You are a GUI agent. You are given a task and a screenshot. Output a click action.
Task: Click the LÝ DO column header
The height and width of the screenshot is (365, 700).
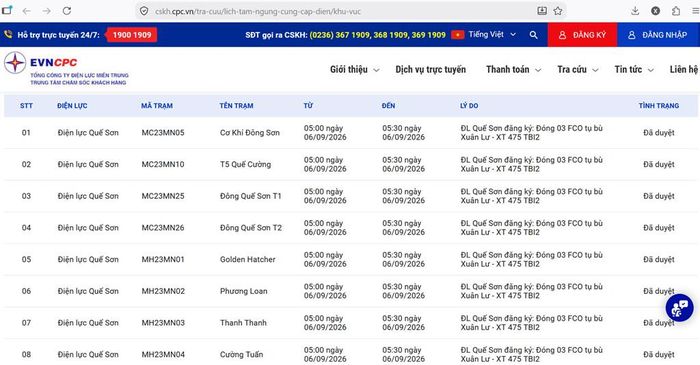pos(469,106)
